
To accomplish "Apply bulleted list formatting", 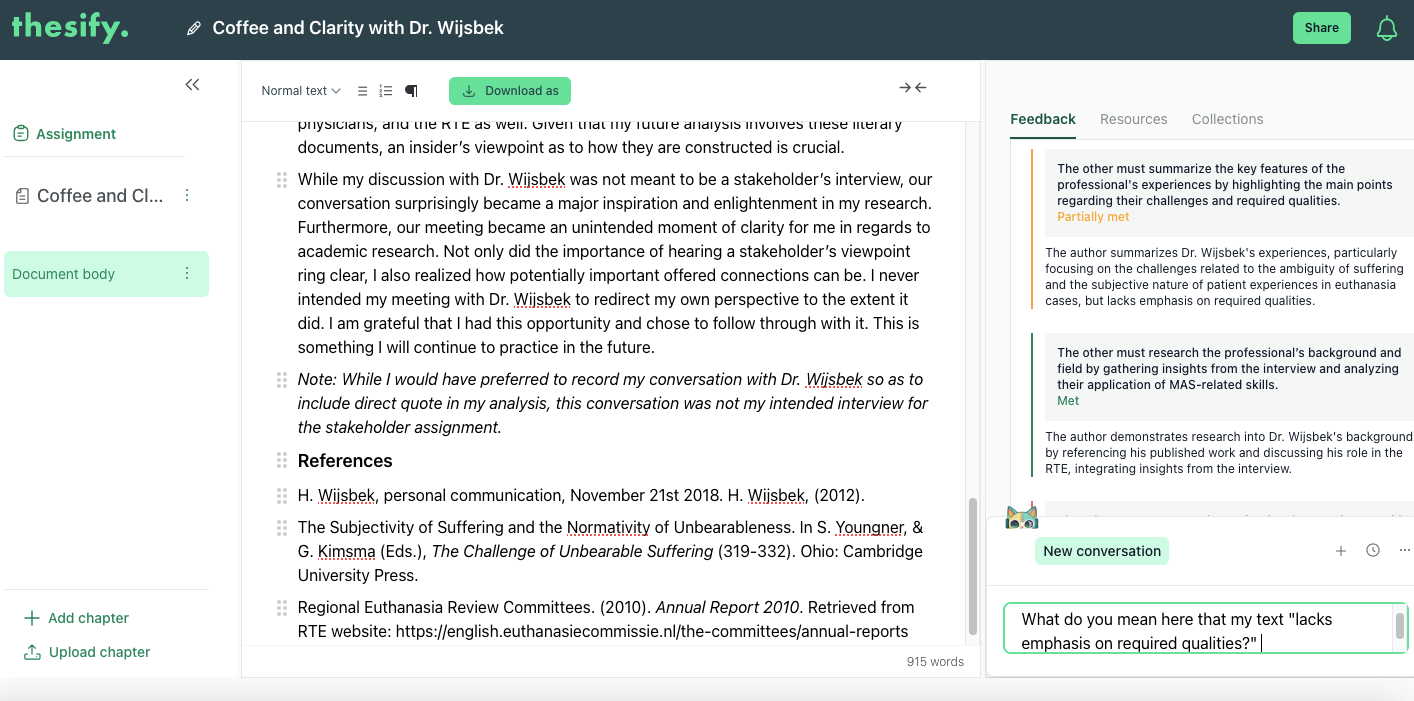I will tap(363, 91).
